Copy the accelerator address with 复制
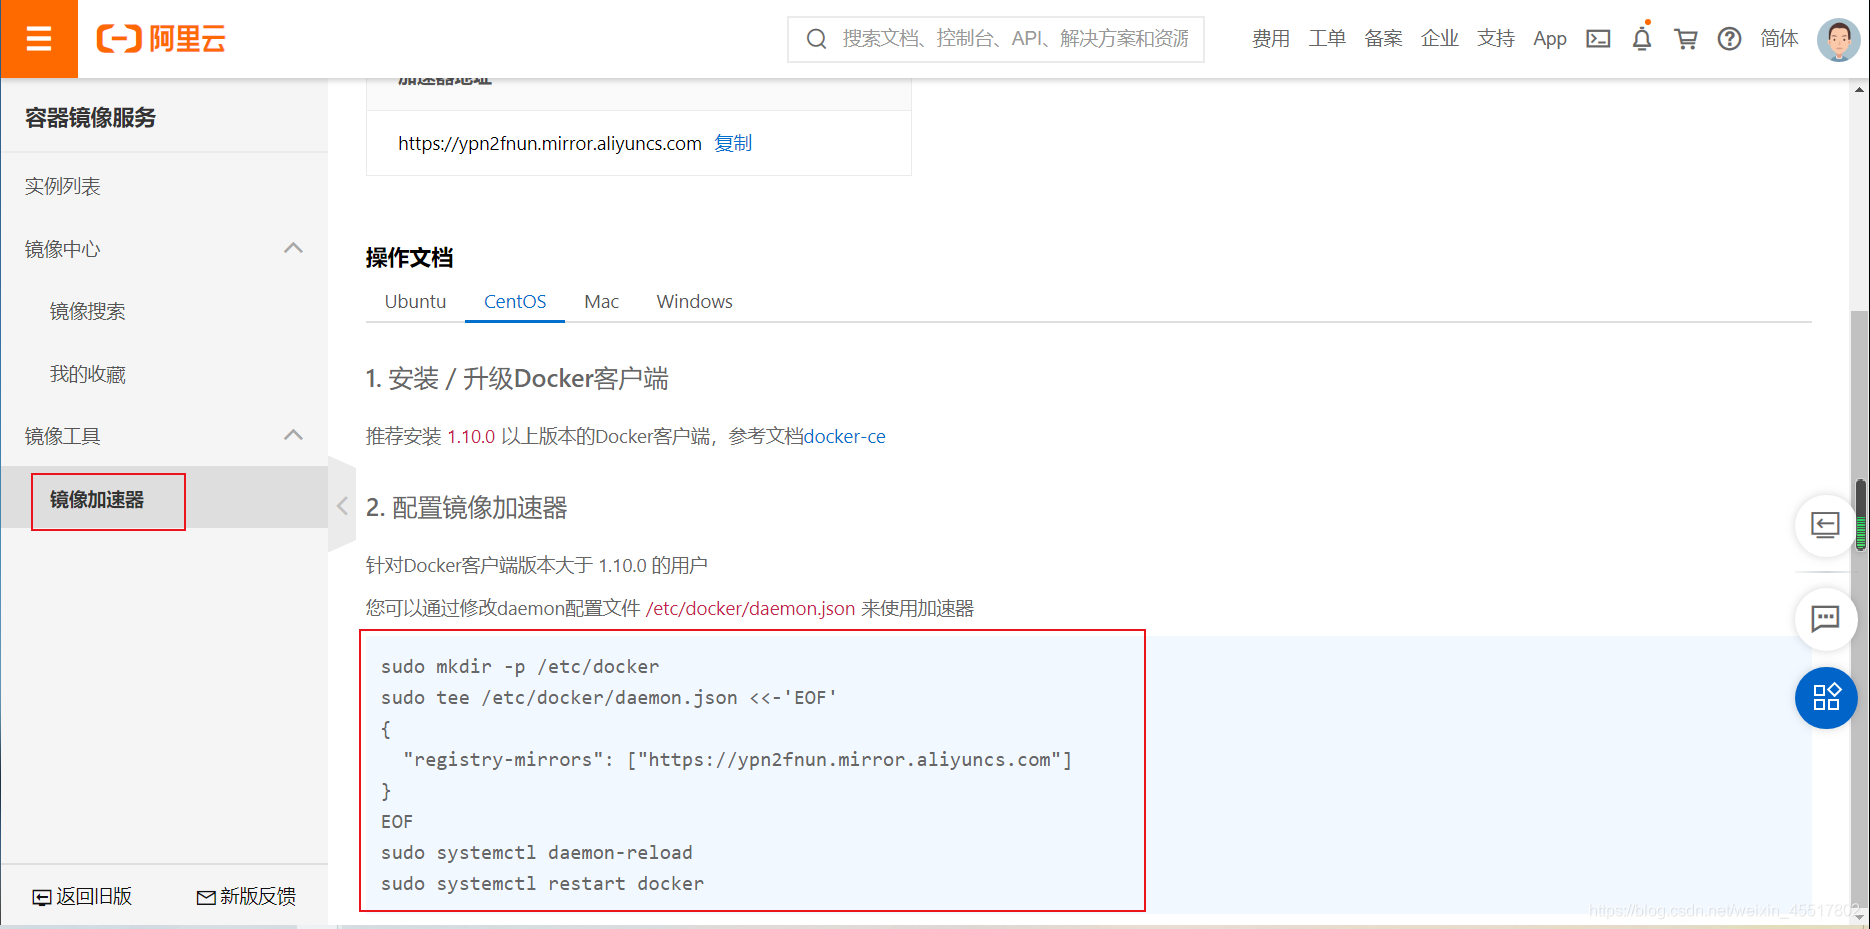Viewport: 1870px width, 929px height. coord(733,143)
